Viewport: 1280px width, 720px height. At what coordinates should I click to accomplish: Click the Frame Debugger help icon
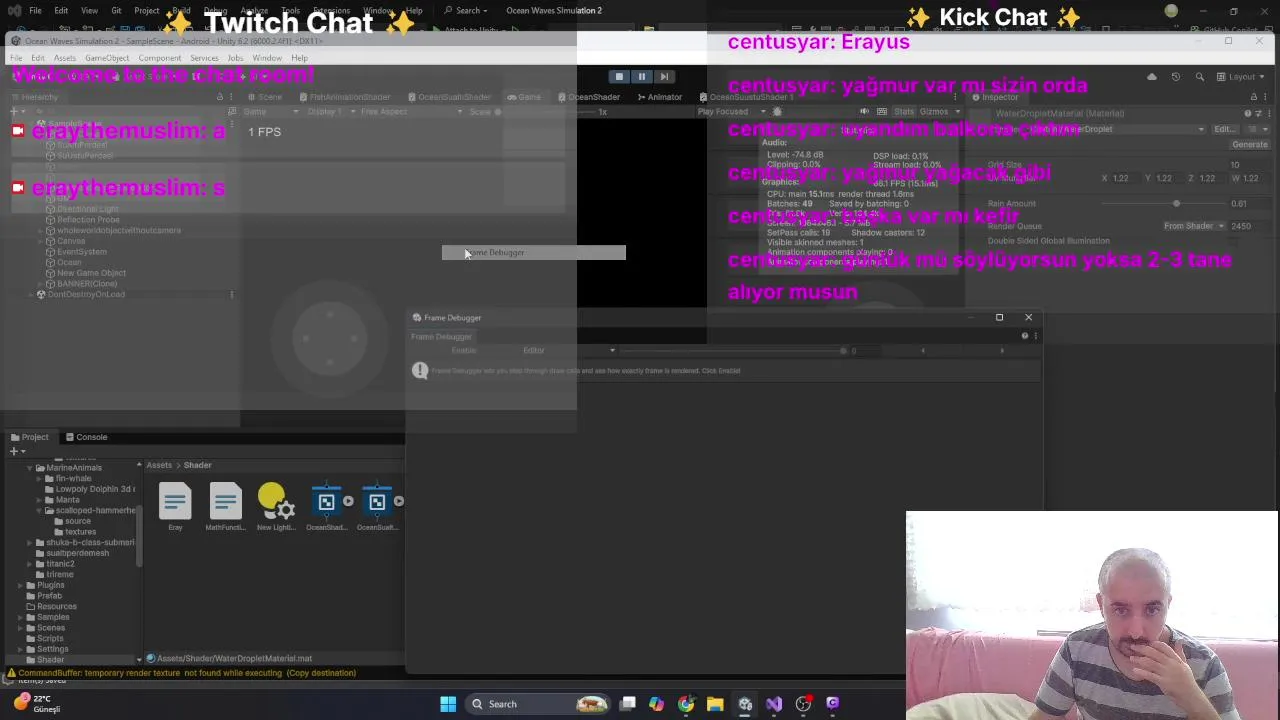click(x=1025, y=336)
